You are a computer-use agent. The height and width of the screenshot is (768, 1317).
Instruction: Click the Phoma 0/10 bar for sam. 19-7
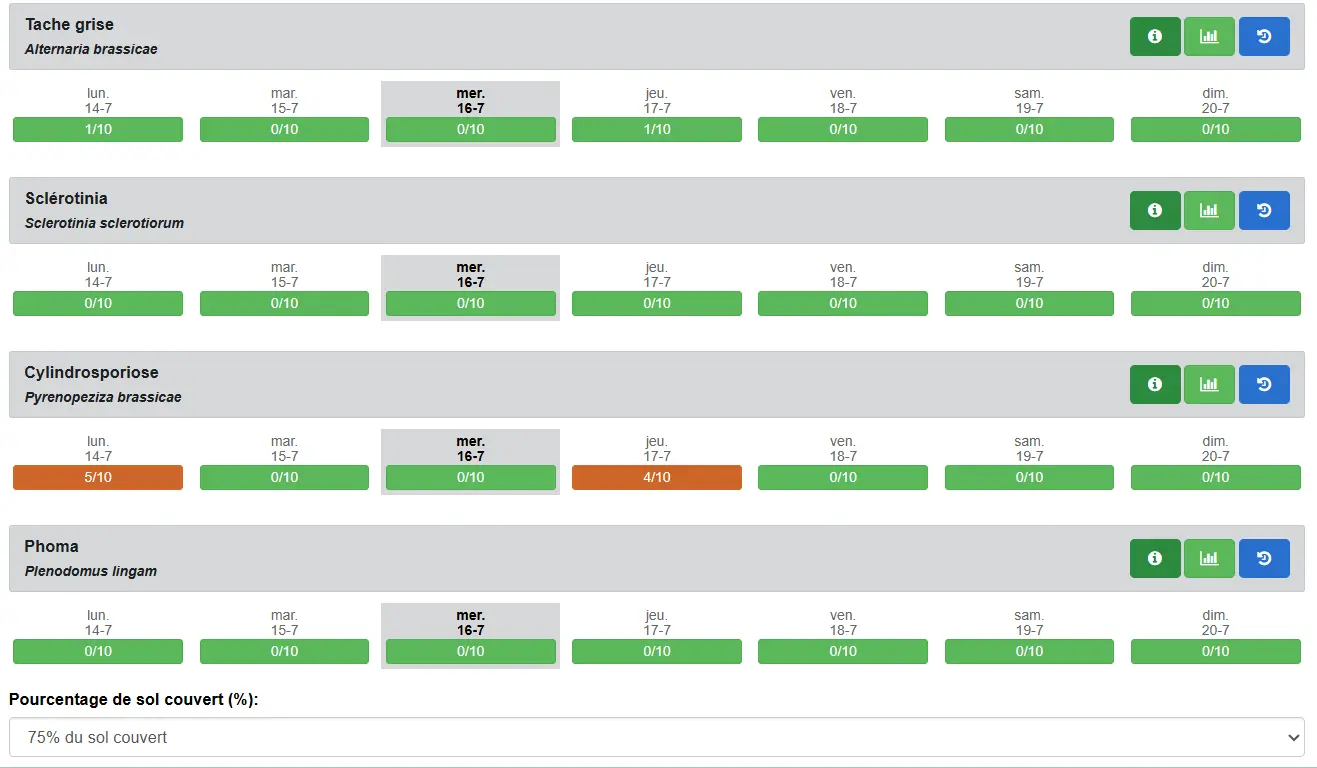tap(1029, 652)
